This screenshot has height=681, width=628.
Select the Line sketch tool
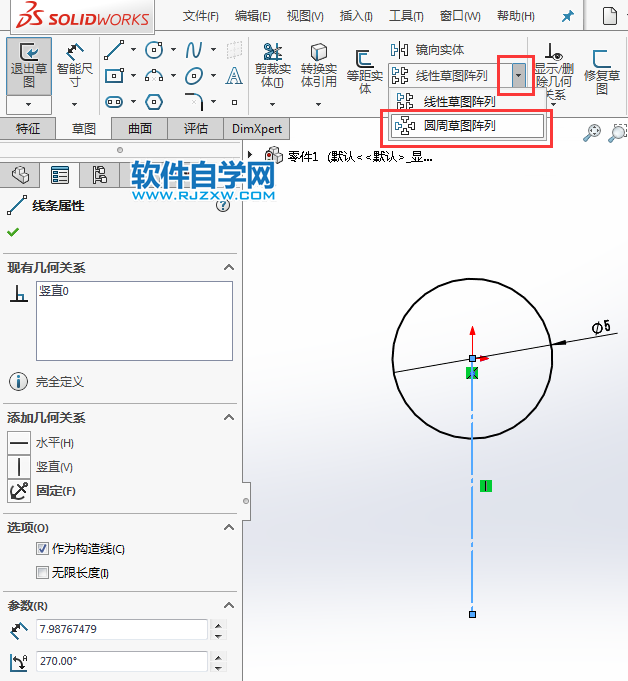click(x=114, y=50)
